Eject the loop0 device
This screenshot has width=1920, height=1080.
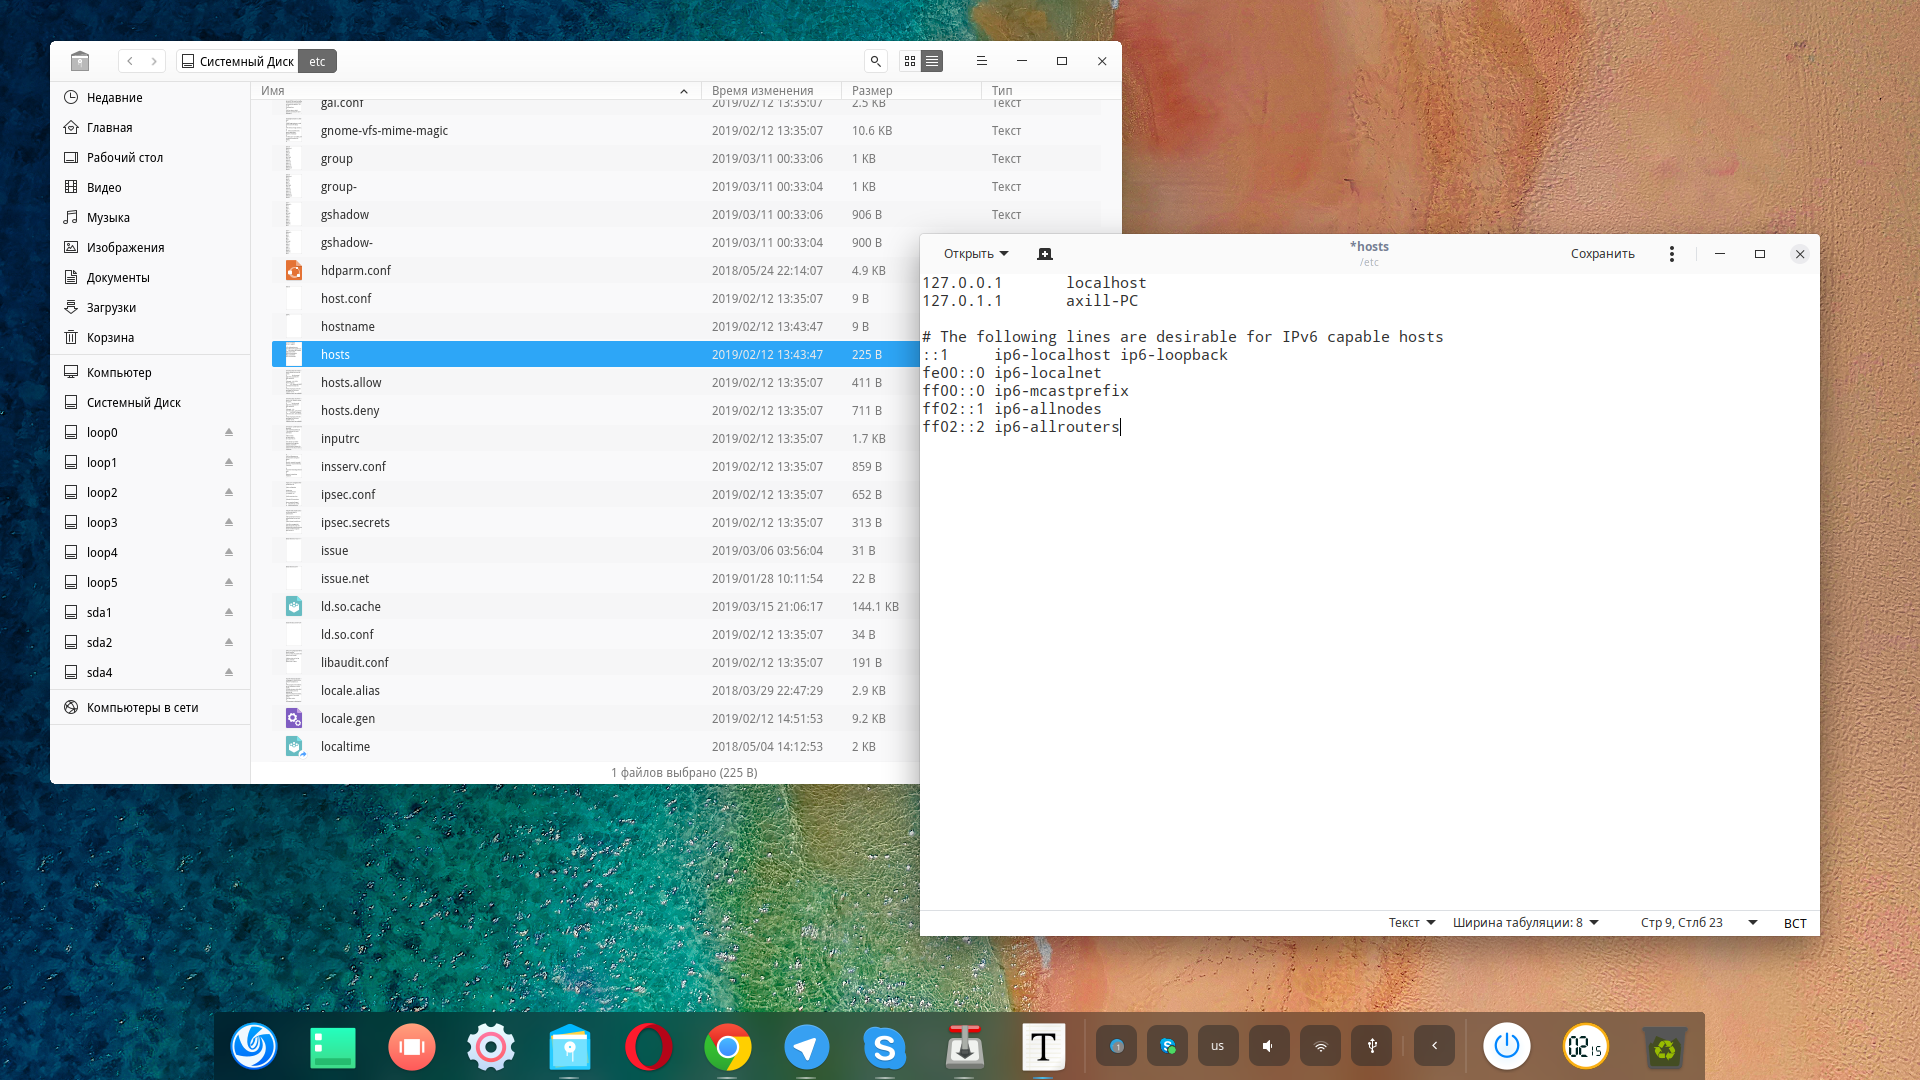229,432
